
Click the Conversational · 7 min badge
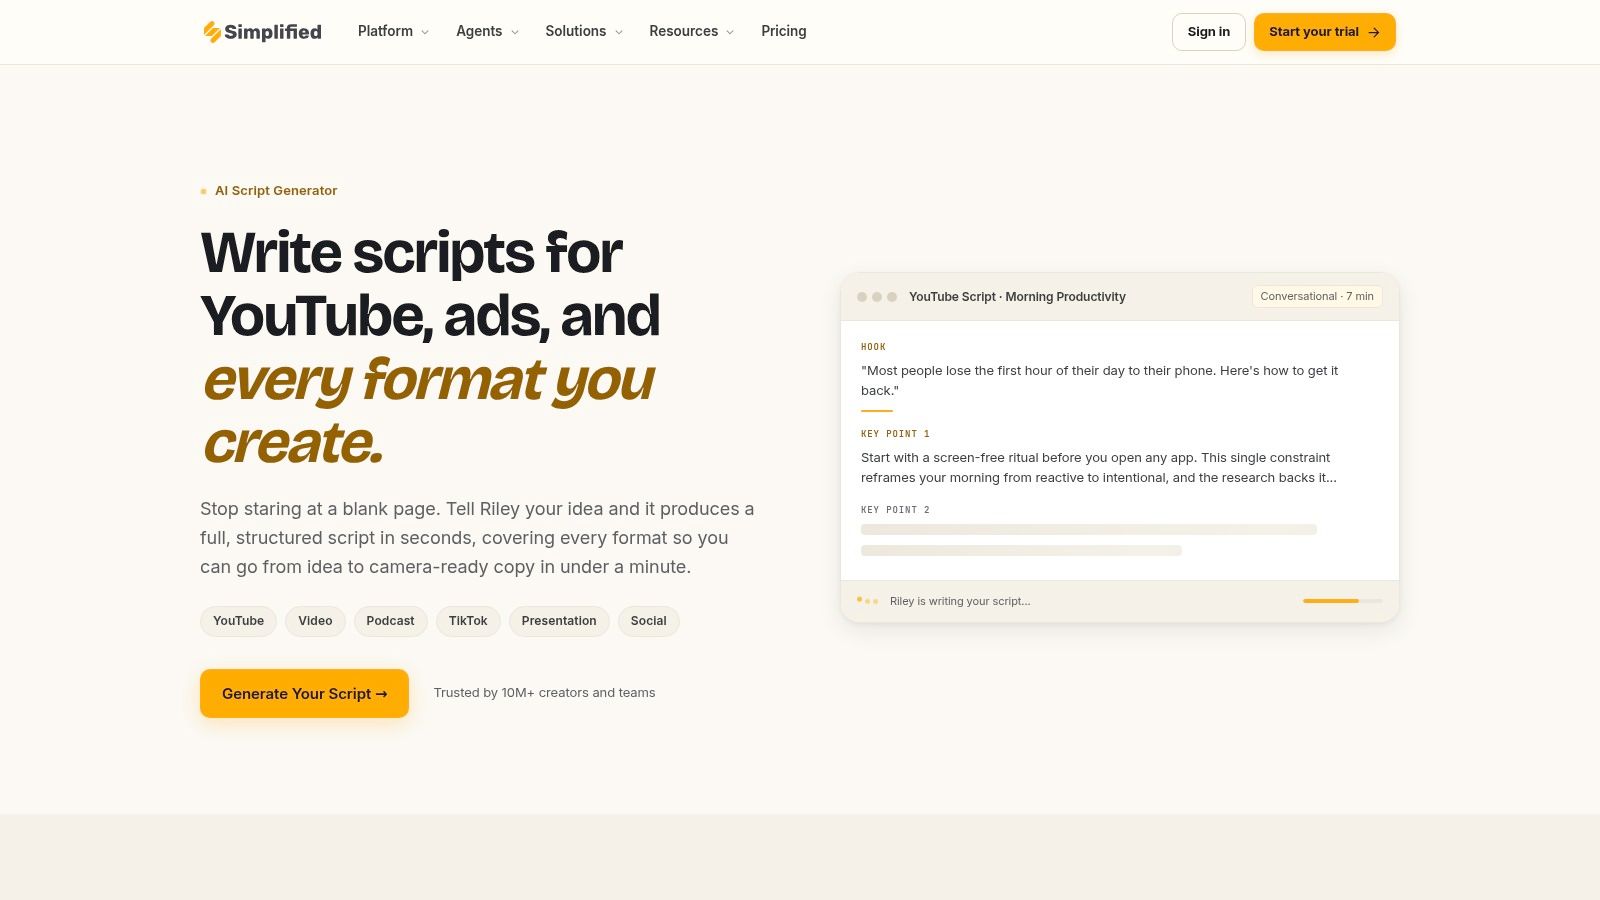[x=1317, y=296]
